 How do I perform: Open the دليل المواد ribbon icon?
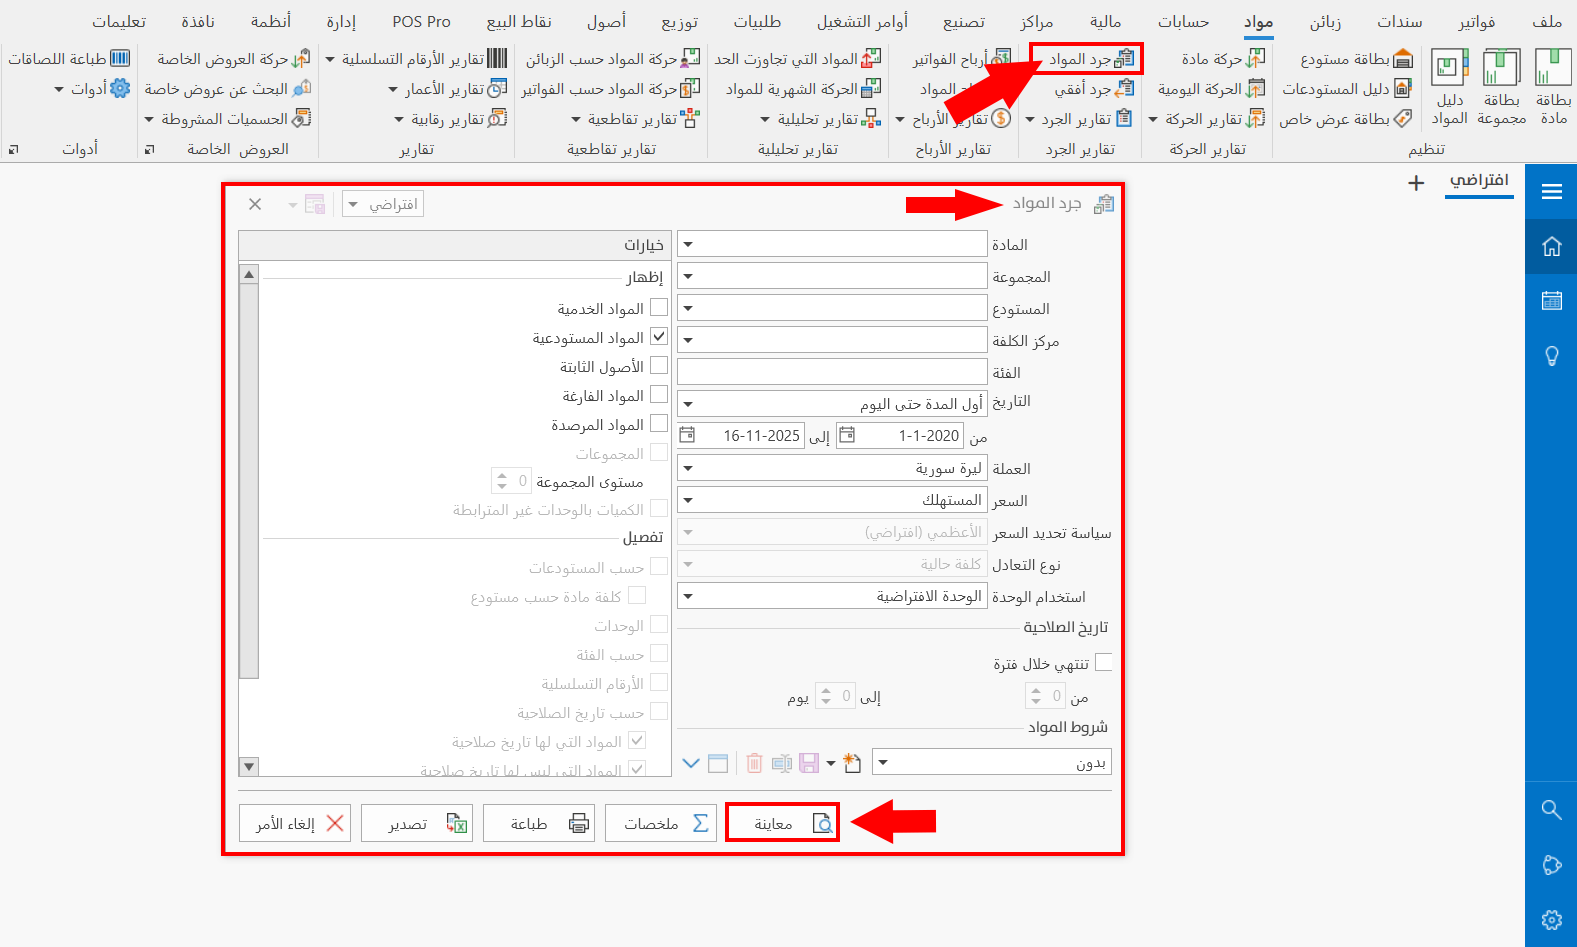(x=1449, y=88)
